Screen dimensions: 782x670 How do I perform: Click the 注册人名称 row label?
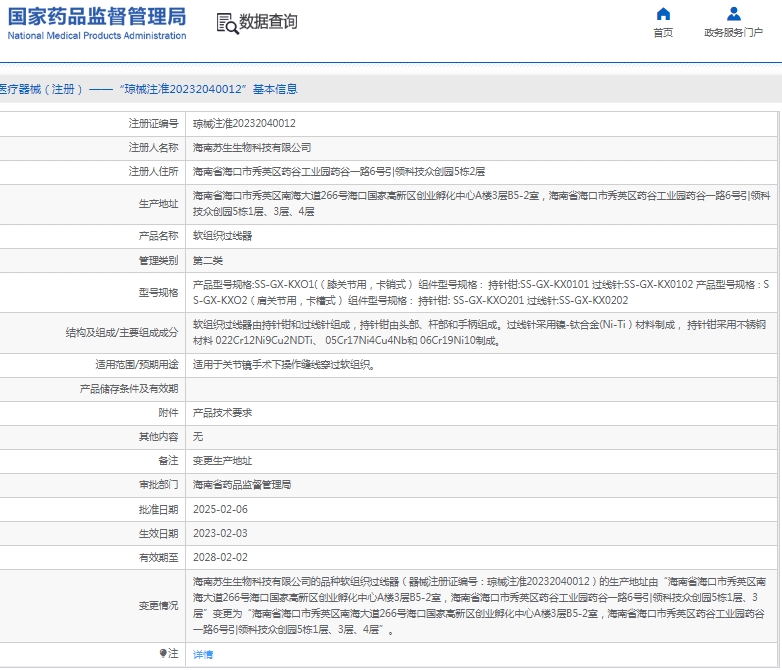coord(154,148)
